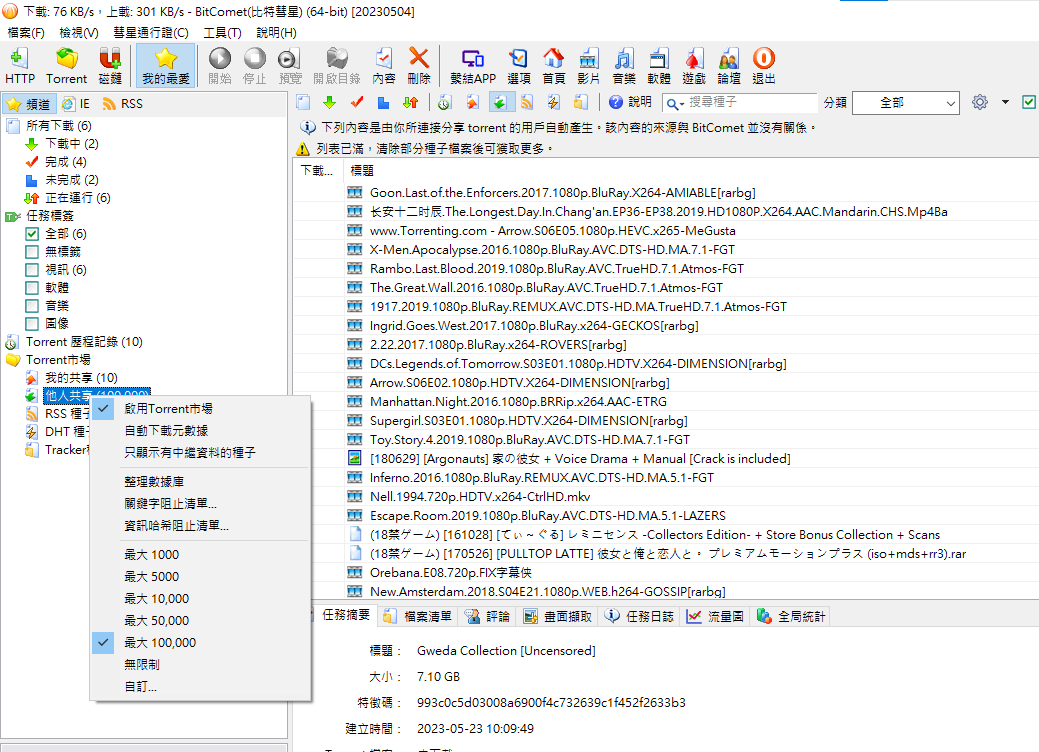Open 資訊哈希阻止清單... from context menu
The image size is (1039, 752).
coord(200,525)
